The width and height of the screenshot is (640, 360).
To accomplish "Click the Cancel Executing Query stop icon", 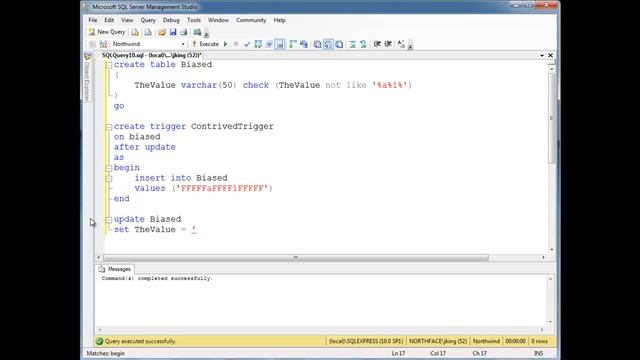I will (x=236, y=44).
